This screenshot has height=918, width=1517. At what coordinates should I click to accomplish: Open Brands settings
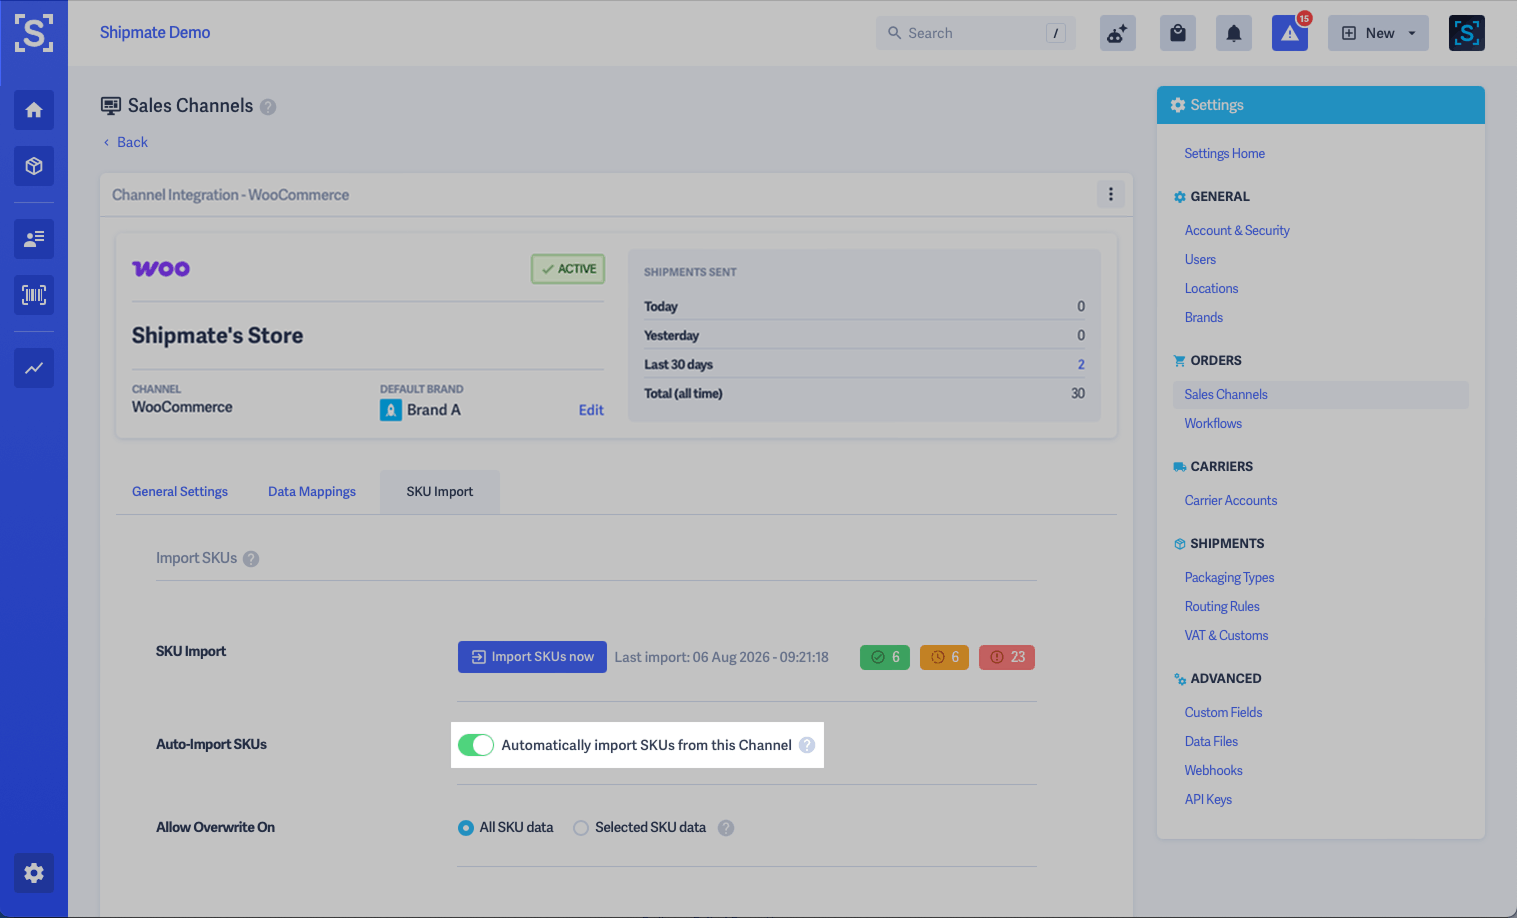click(x=1204, y=317)
